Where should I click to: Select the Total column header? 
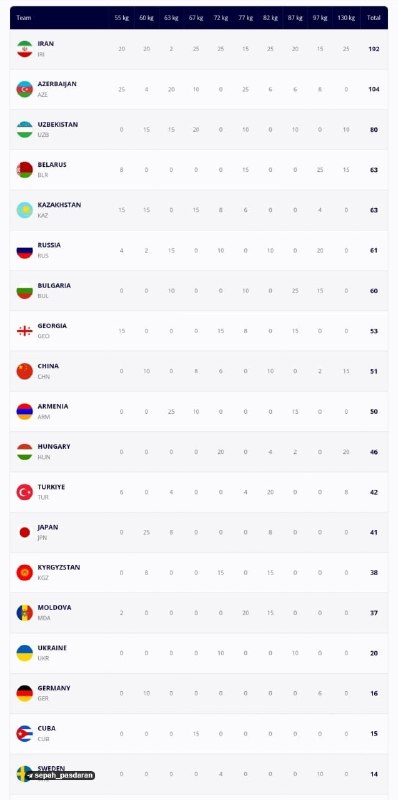[374, 18]
